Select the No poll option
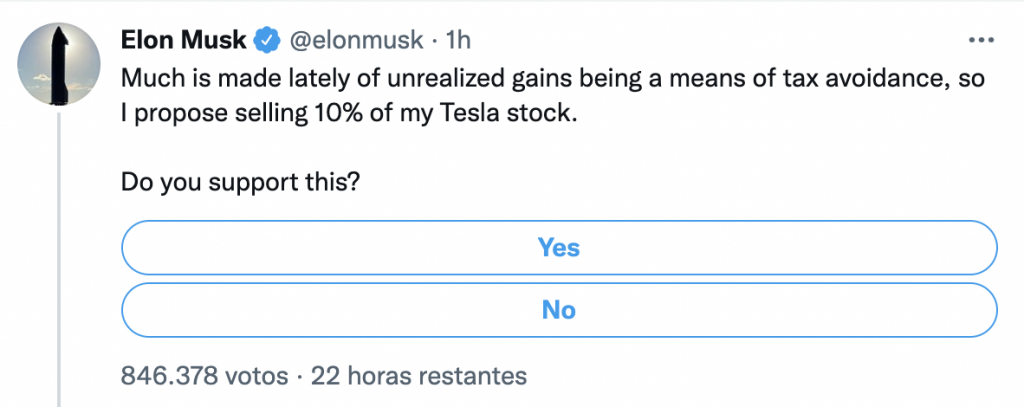Image resolution: width=1024 pixels, height=407 pixels. pyautogui.click(x=559, y=310)
